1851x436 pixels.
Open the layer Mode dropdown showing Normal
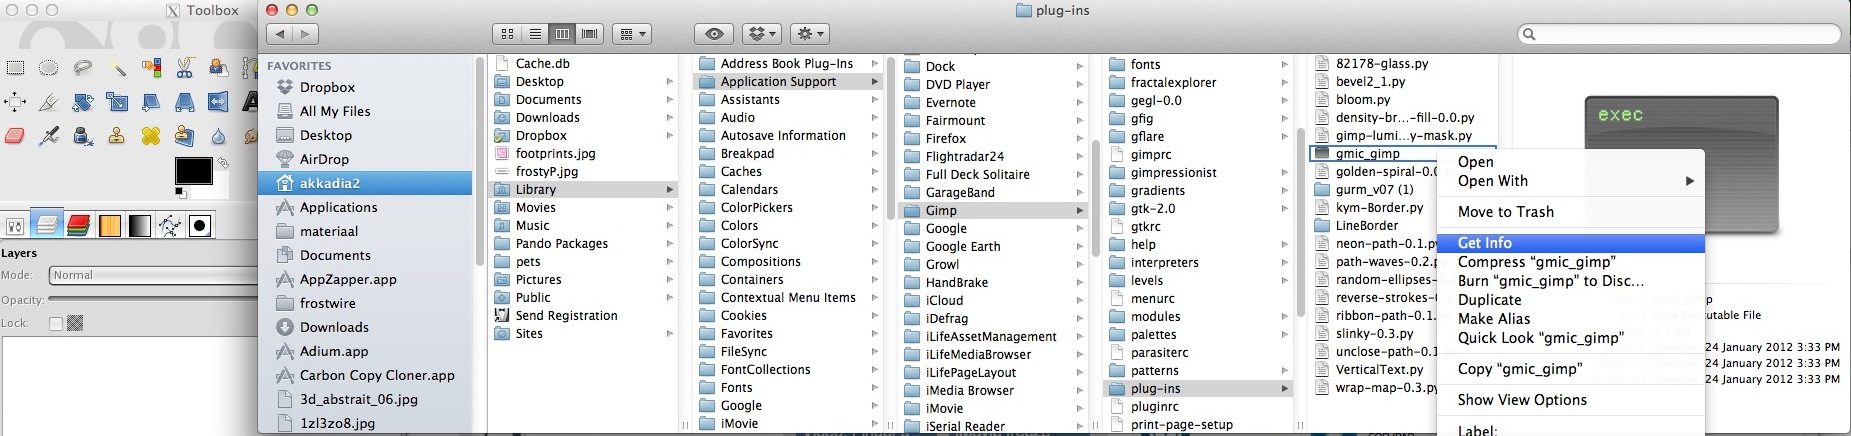tap(153, 275)
